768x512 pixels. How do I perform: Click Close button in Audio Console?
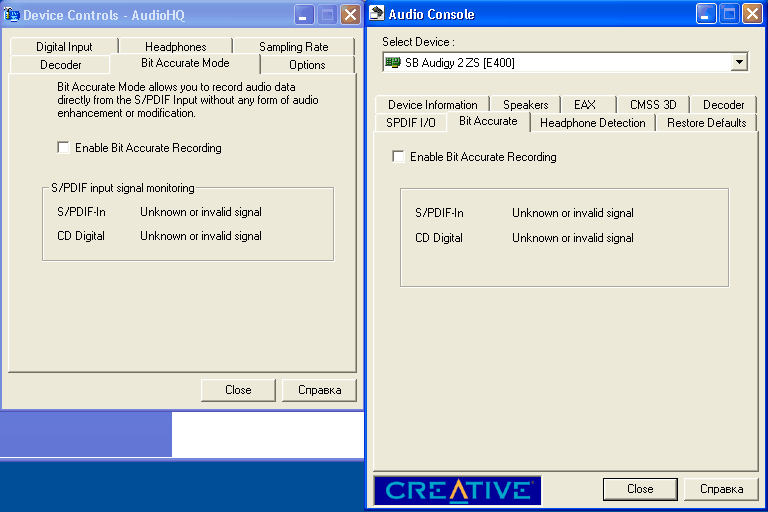[x=640, y=489]
